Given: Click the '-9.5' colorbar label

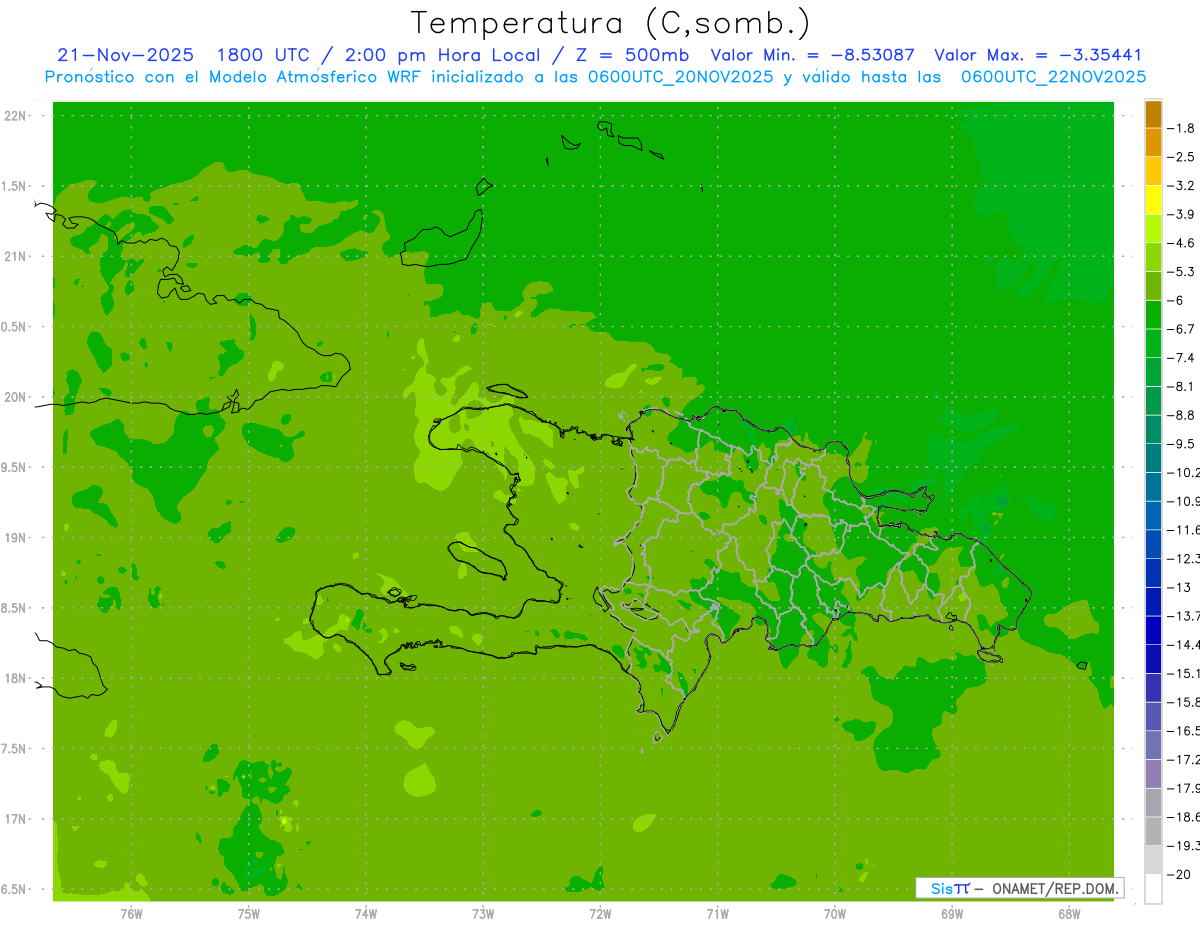Looking at the screenshot, I should [x=1182, y=444].
